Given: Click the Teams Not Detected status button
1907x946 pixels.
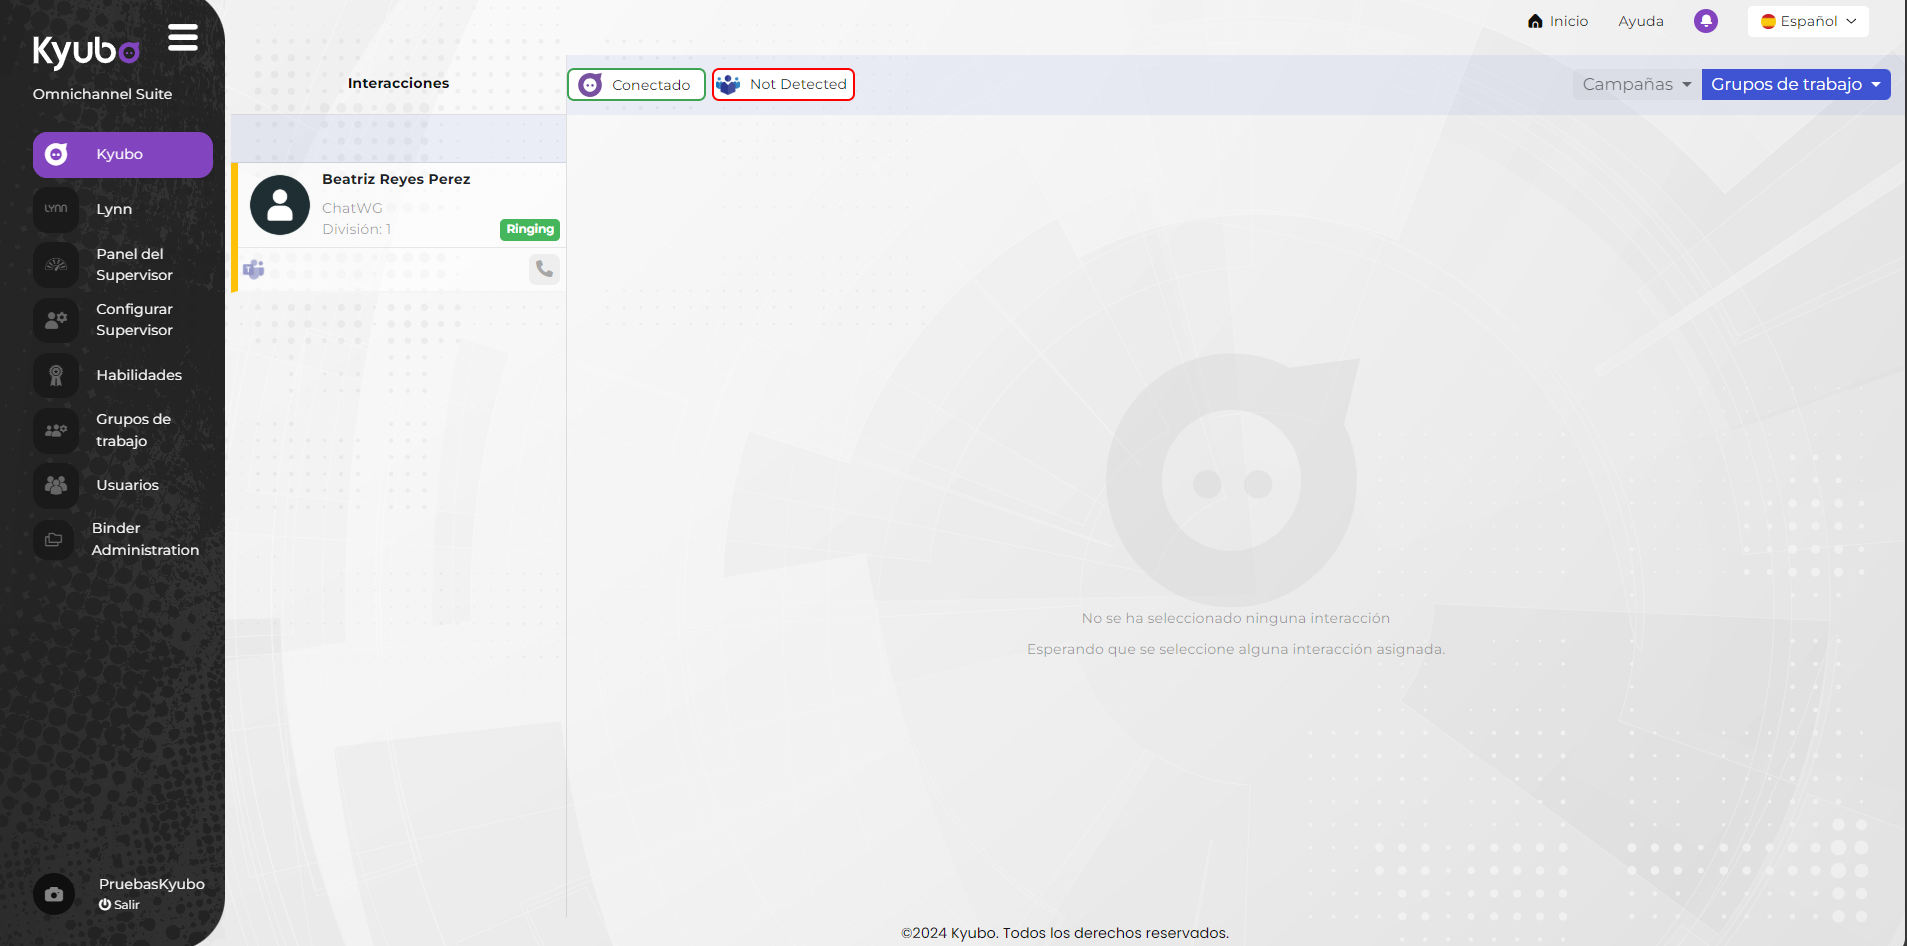Looking at the screenshot, I should click(783, 85).
